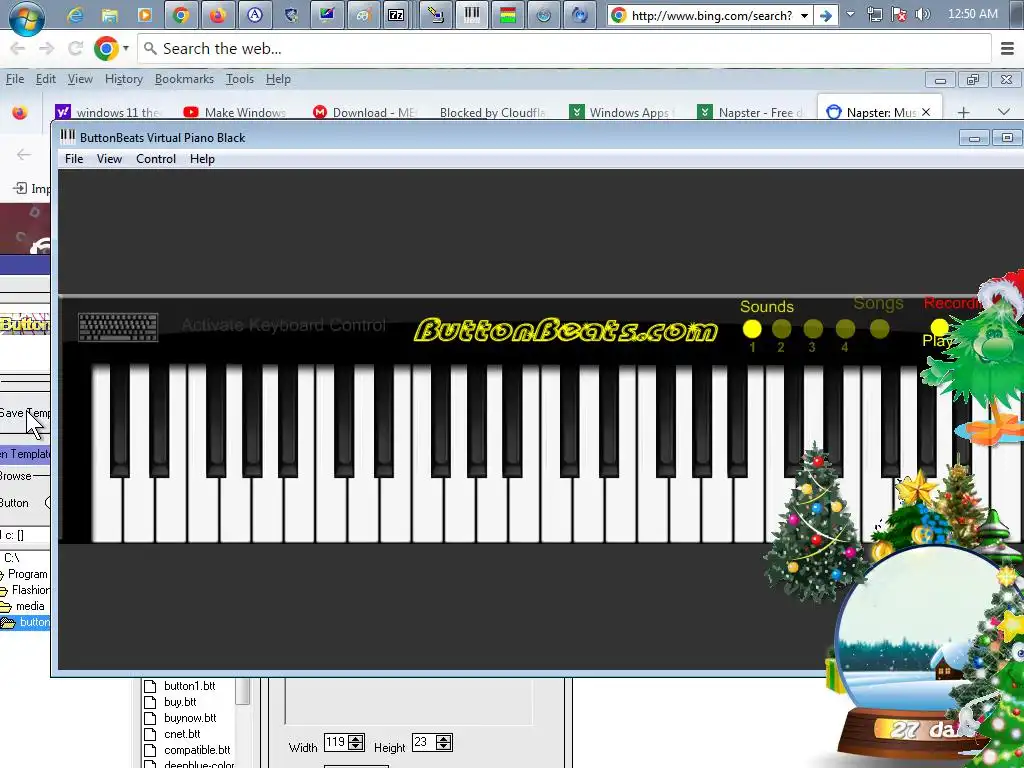
Task: Show hidden system tray icons
Action: pyautogui.click(x=850, y=14)
